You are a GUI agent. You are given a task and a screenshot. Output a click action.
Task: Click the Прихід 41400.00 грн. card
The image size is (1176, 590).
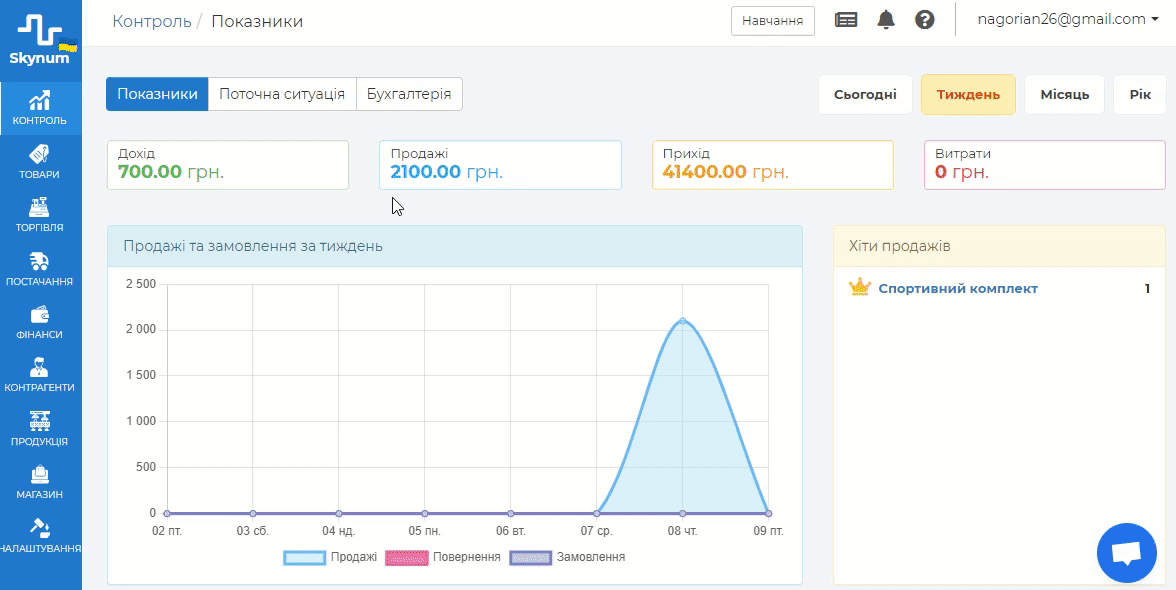[772, 165]
